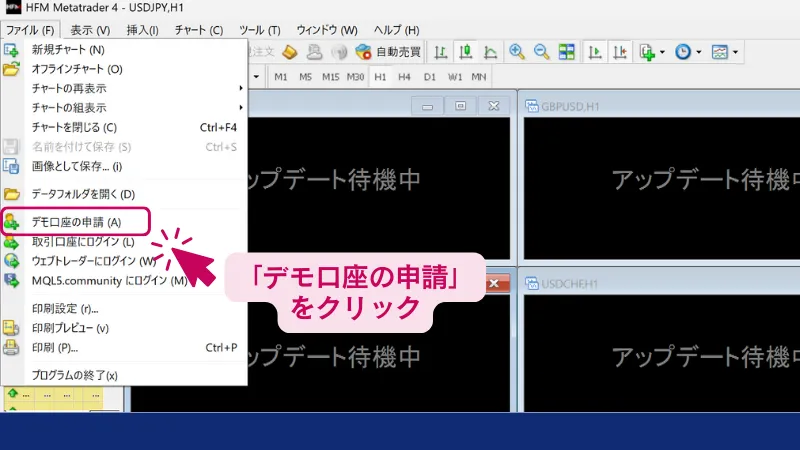Click the web trader globe icon
This screenshot has height=450, width=800.
[11, 261]
